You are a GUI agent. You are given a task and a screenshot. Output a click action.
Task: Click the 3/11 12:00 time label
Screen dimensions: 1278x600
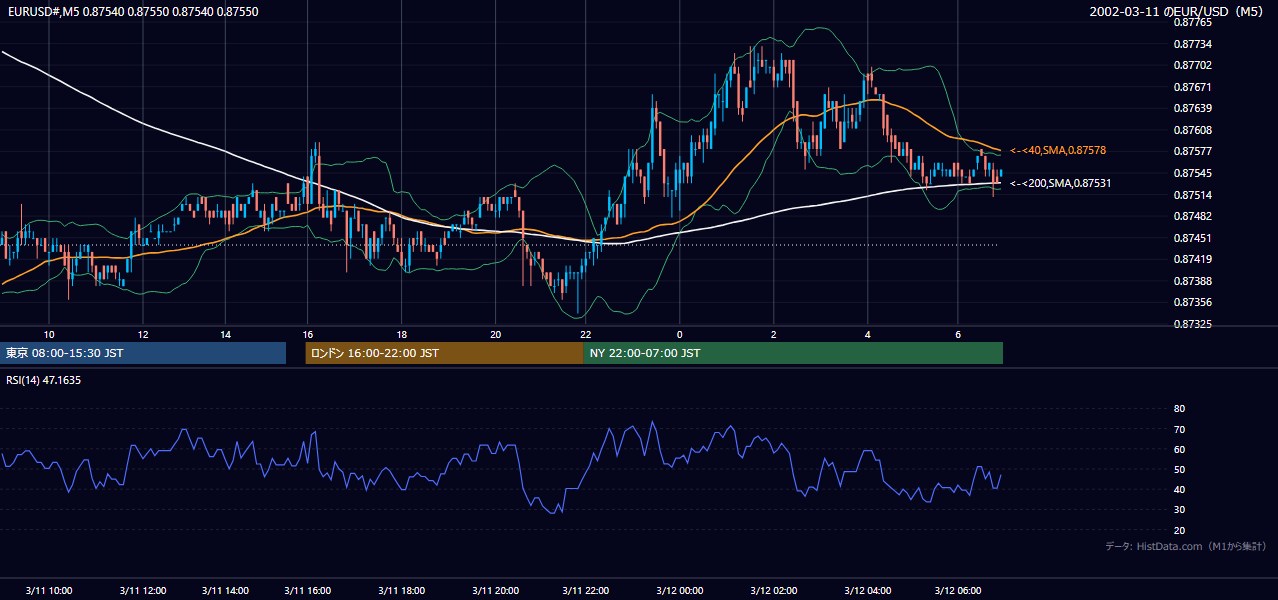143,590
